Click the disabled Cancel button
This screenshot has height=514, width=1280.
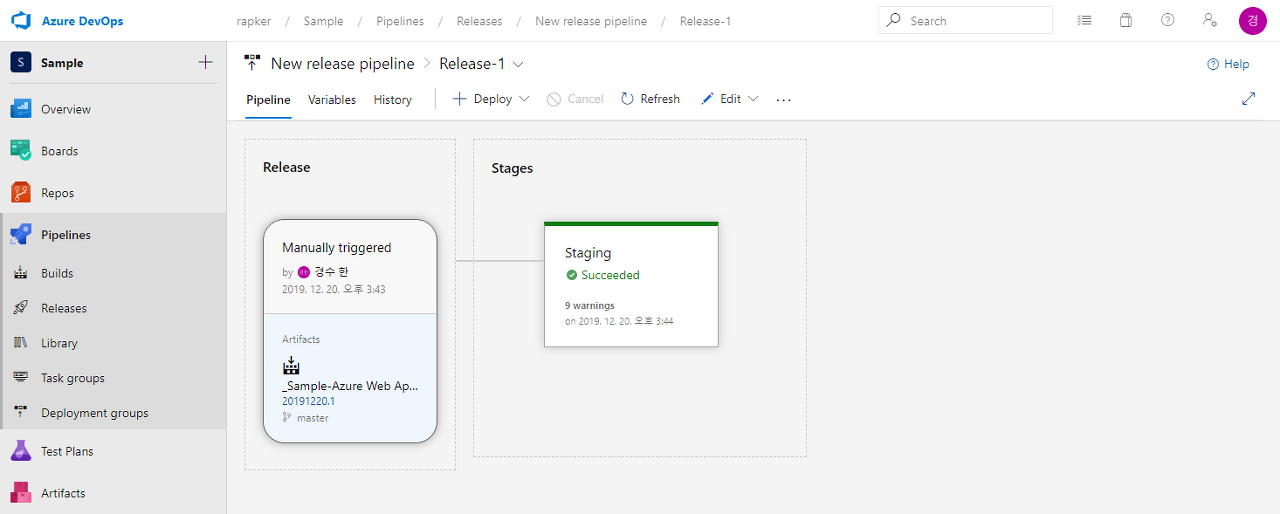coord(575,99)
